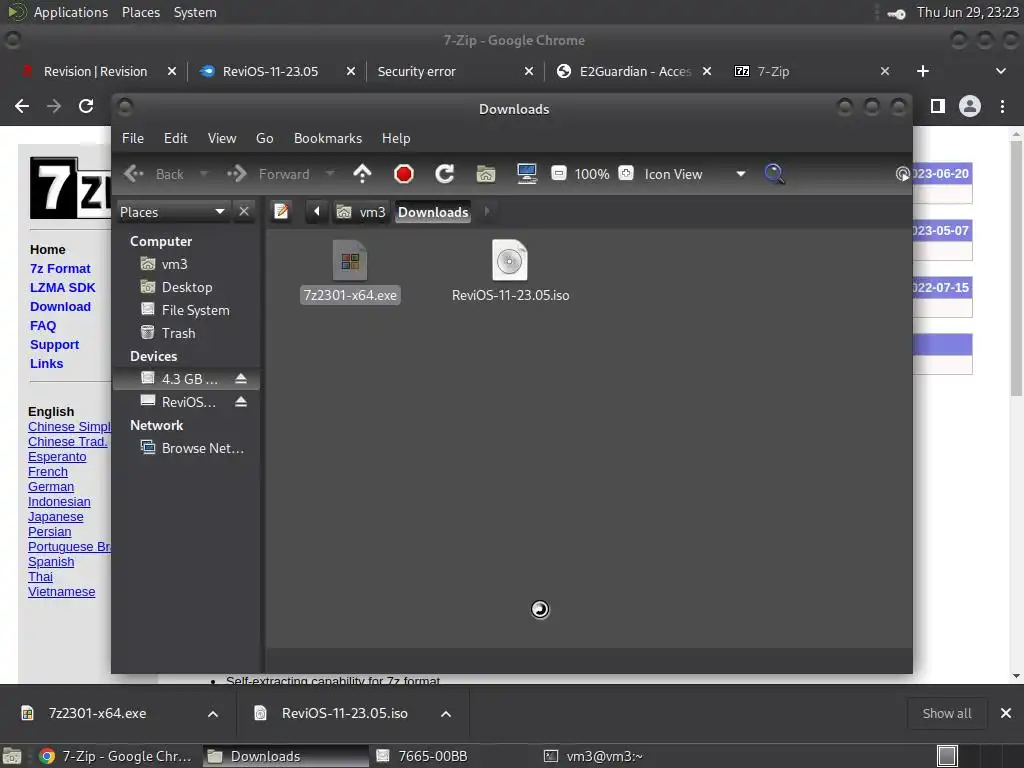
Task: Open the LZMA SDK link
Action: (x=63, y=287)
